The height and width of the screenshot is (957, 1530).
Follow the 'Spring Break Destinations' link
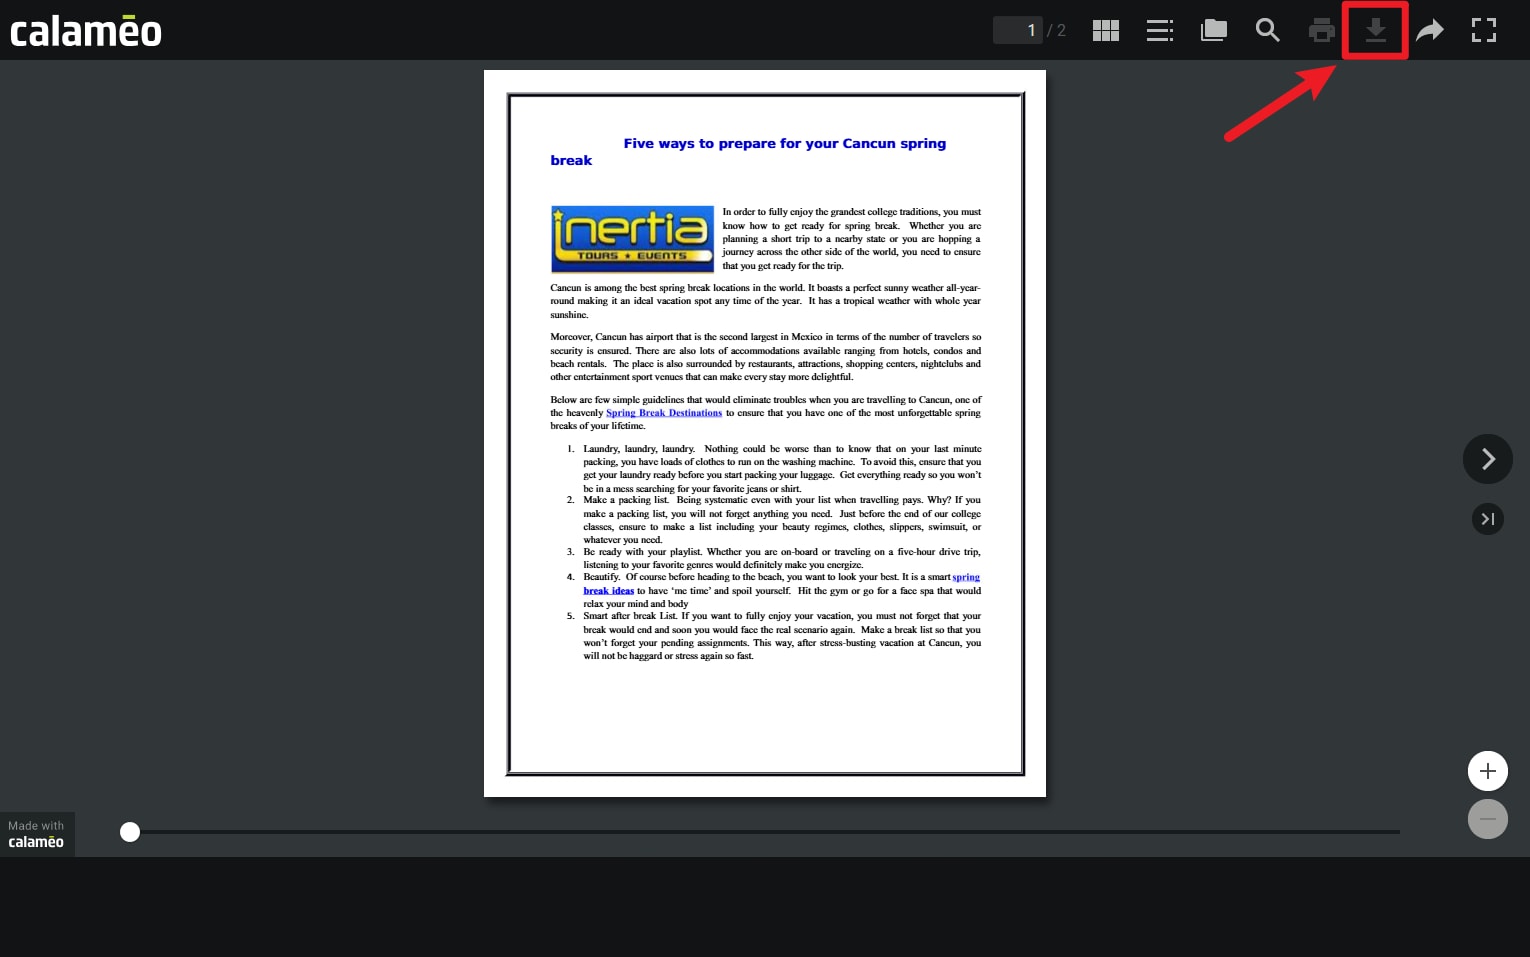point(663,413)
